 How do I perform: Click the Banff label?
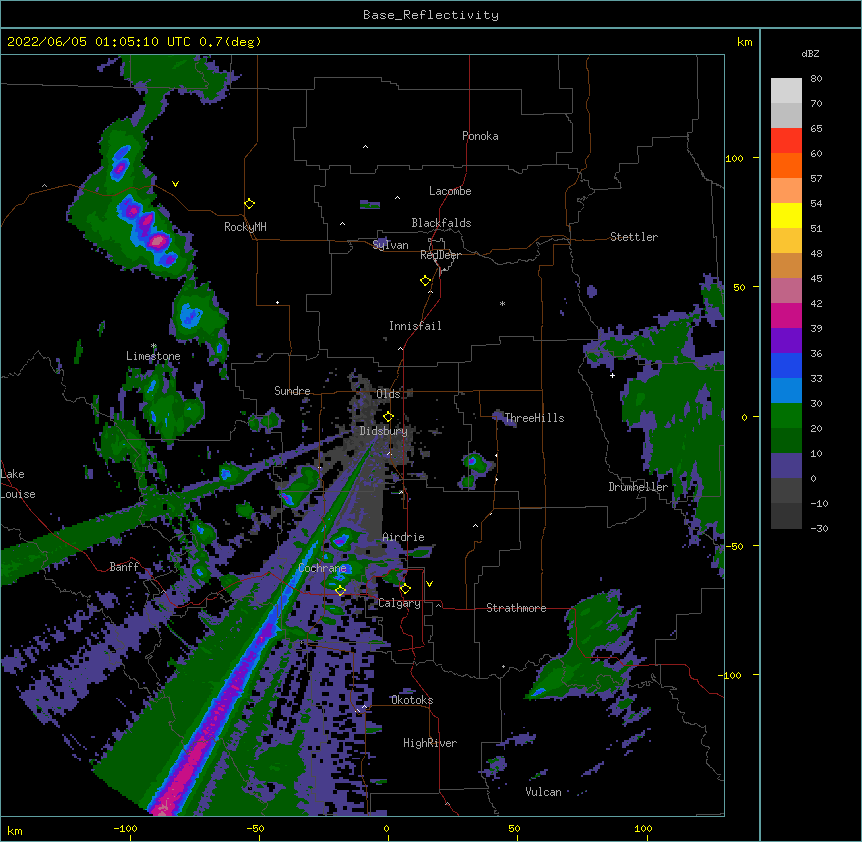(x=124, y=567)
